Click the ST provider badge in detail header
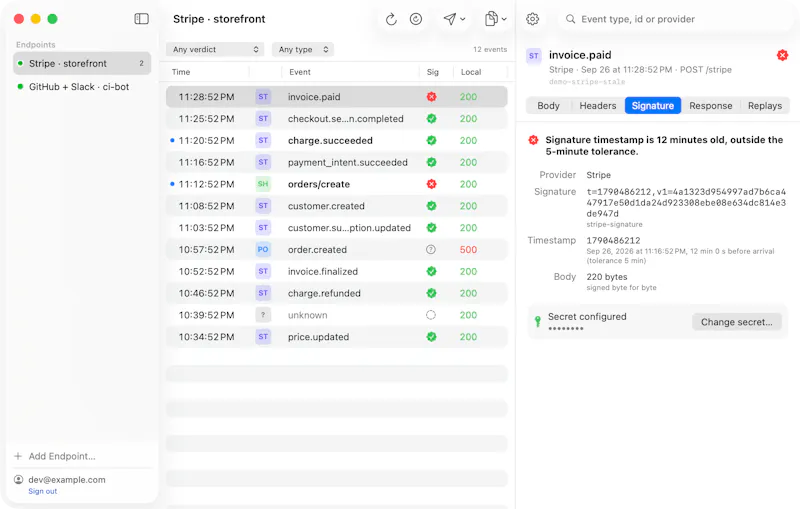Screen dimensions: 800x509 [x=534, y=56]
